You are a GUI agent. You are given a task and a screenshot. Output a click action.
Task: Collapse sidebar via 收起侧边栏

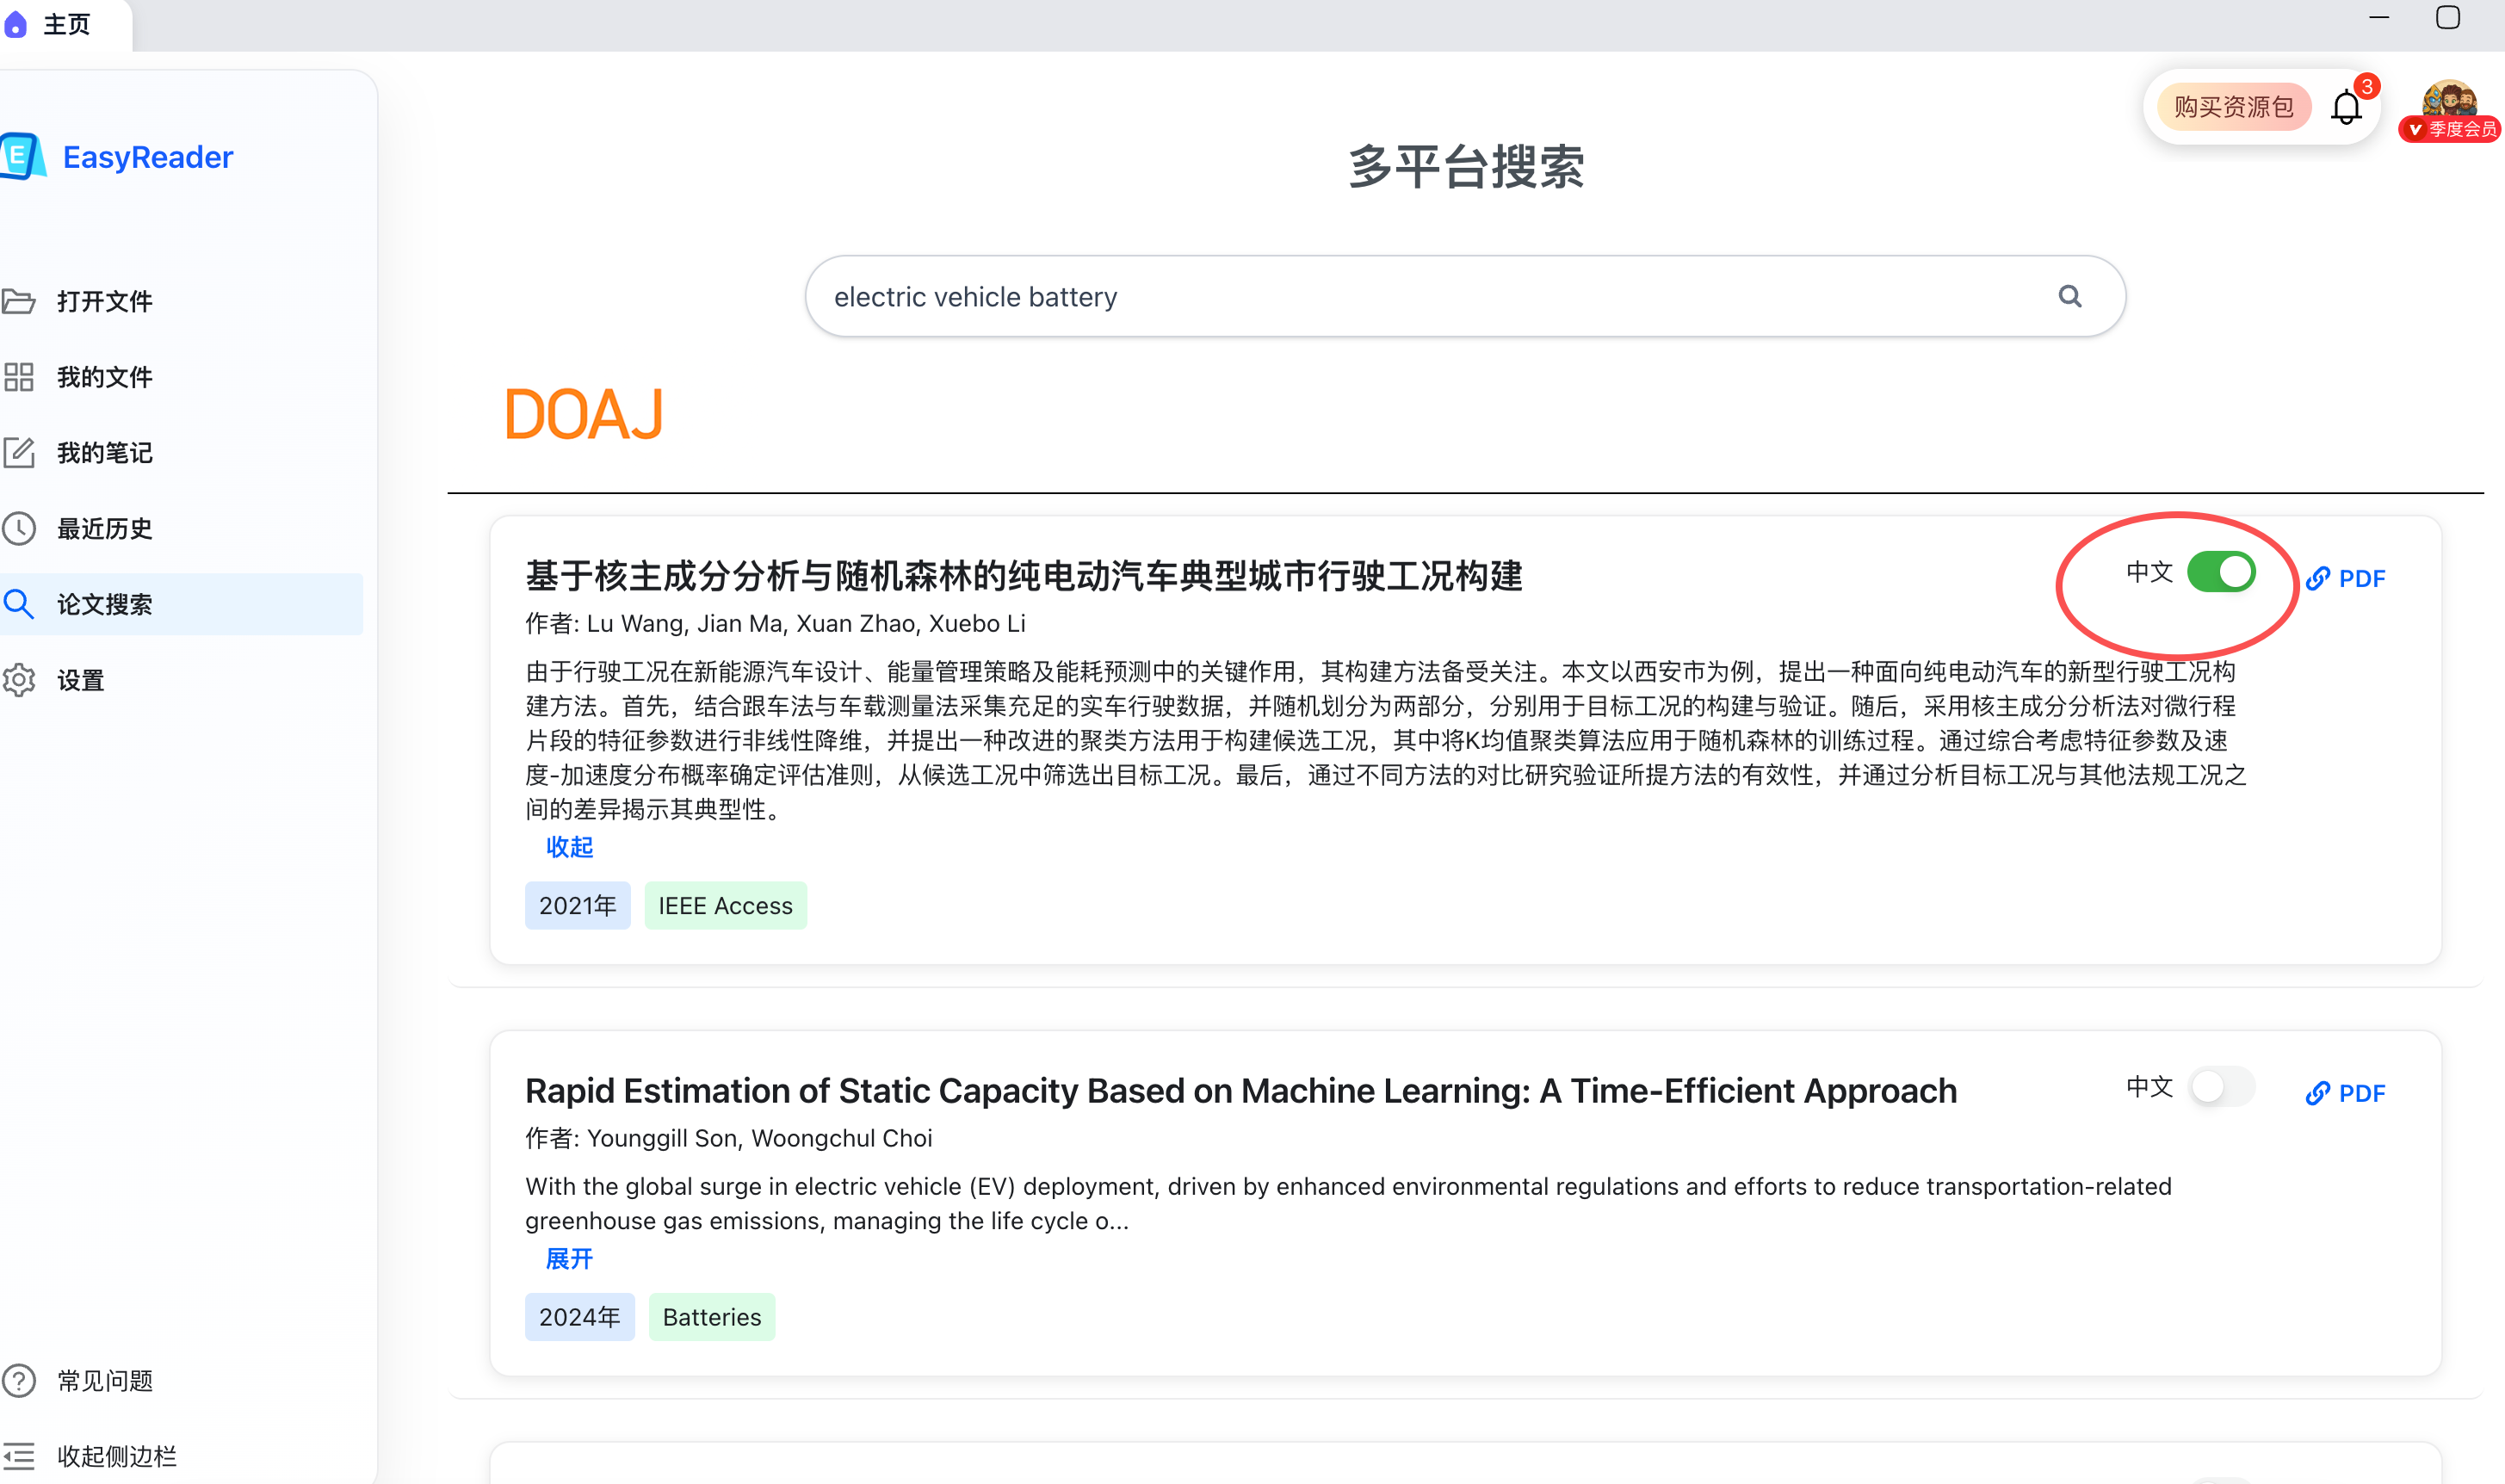(115, 1456)
